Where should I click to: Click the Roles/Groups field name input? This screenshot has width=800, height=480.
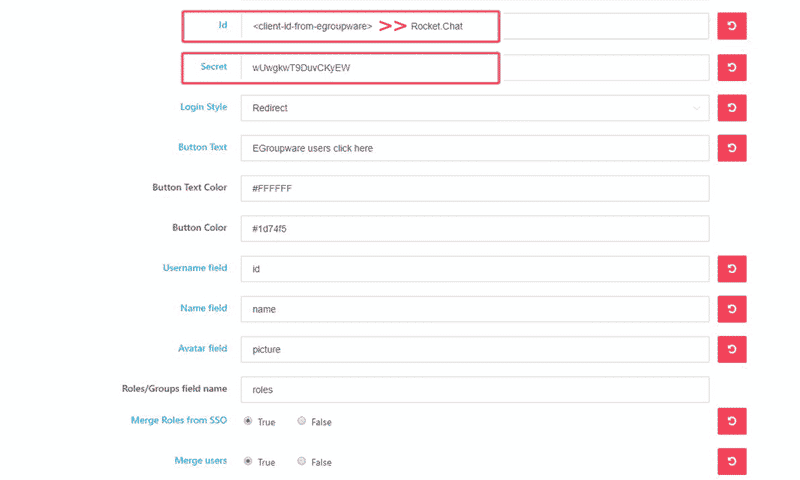[475, 390]
